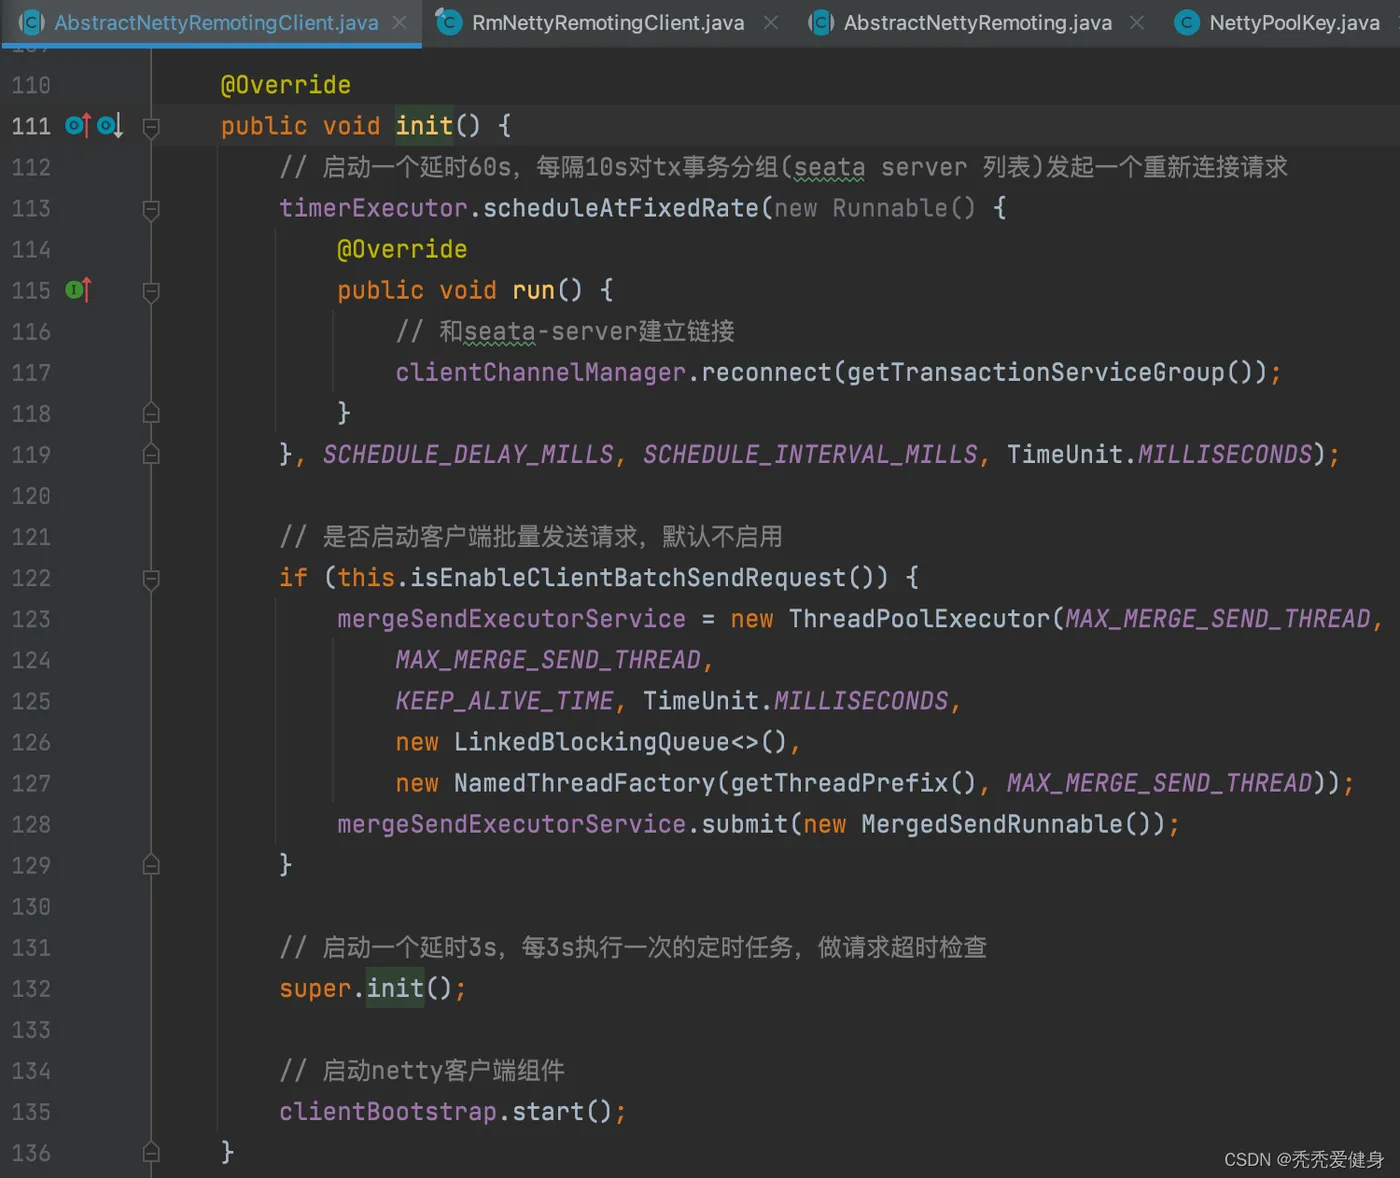
Task: Close the AbstractNettyRemotingClient.java tab
Action: [x=399, y=22]
